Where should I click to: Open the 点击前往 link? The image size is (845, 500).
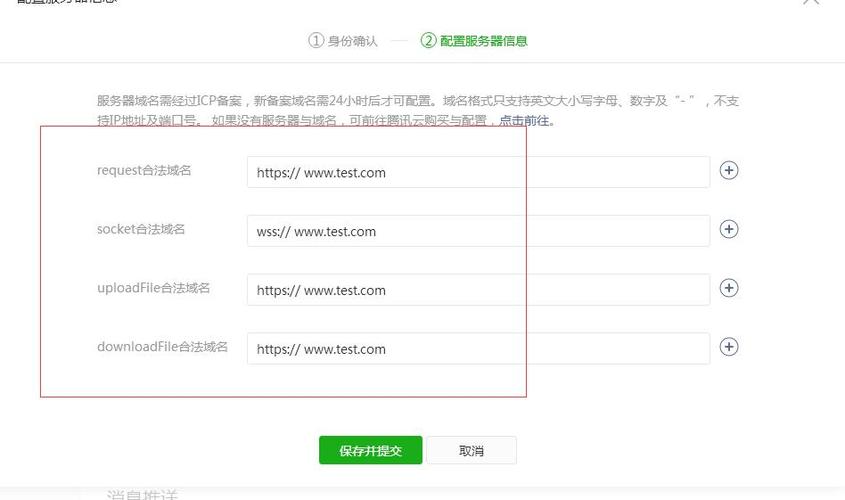(526, 121)
